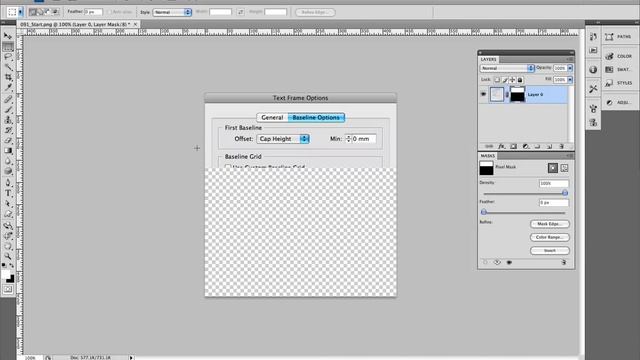Open the Layers panel flyout menu

(569, 59)
